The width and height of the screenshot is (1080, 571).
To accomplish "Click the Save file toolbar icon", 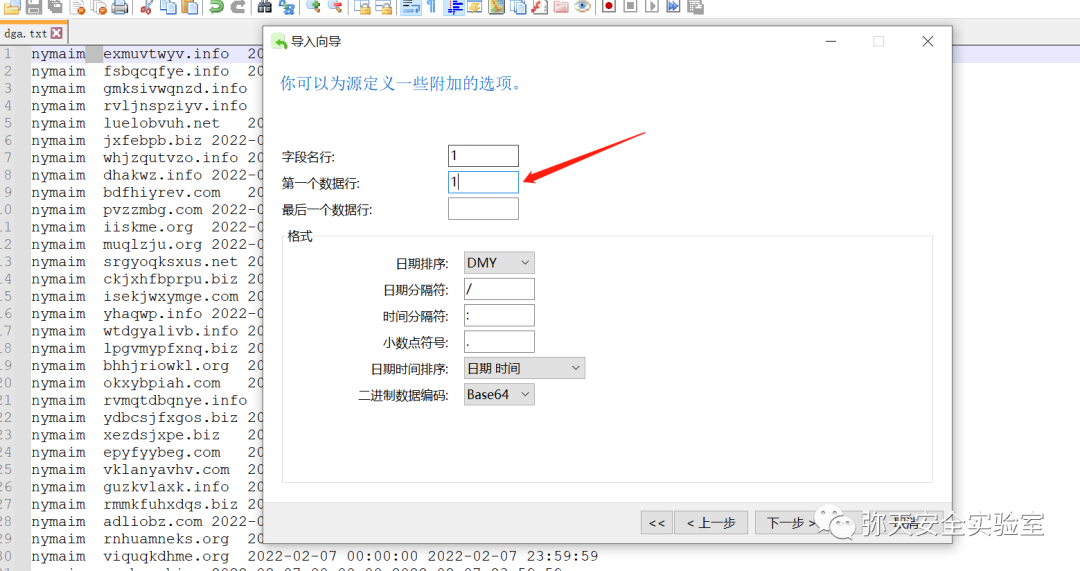I will pos(34,7).
